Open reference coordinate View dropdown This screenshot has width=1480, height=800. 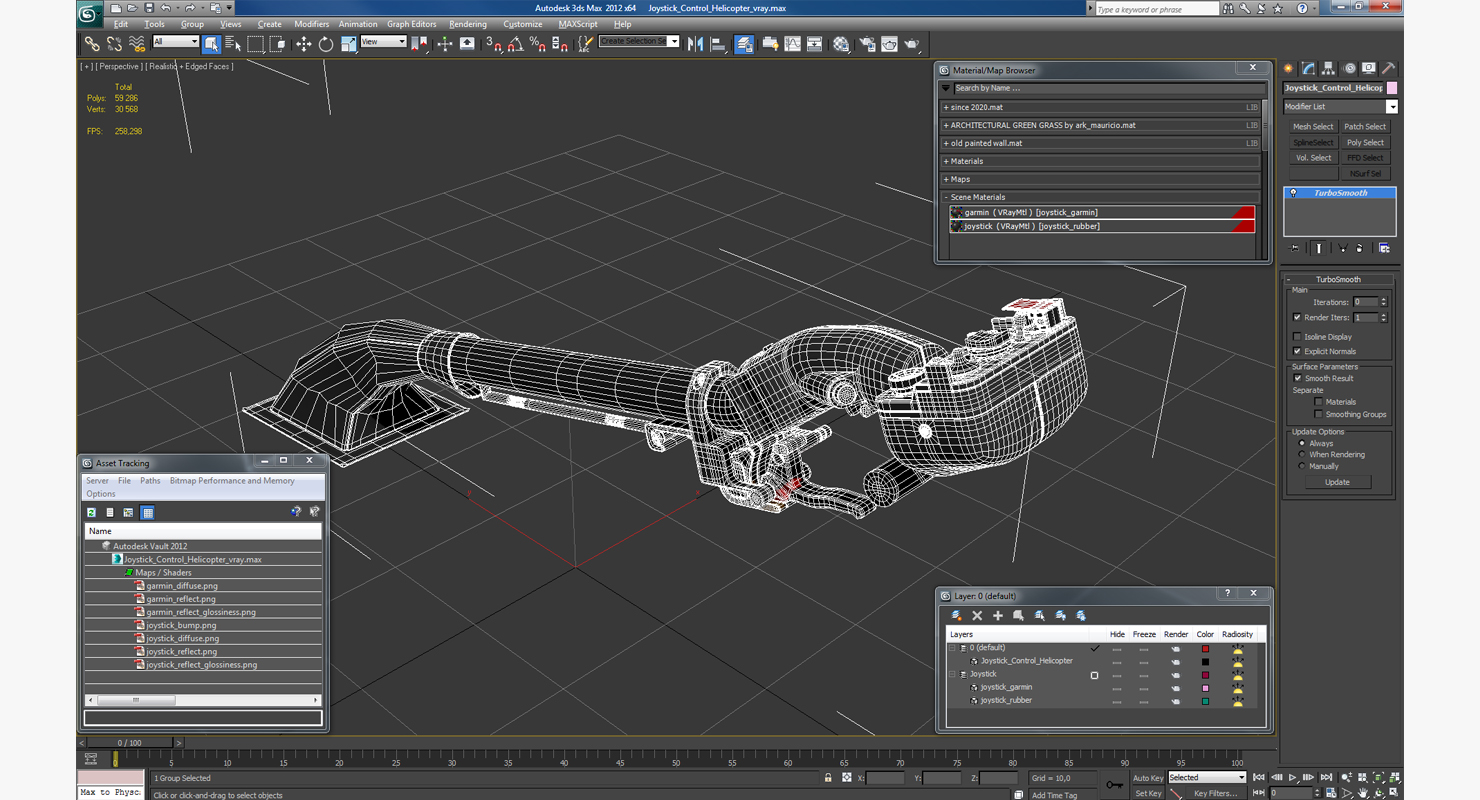[383, 41]
